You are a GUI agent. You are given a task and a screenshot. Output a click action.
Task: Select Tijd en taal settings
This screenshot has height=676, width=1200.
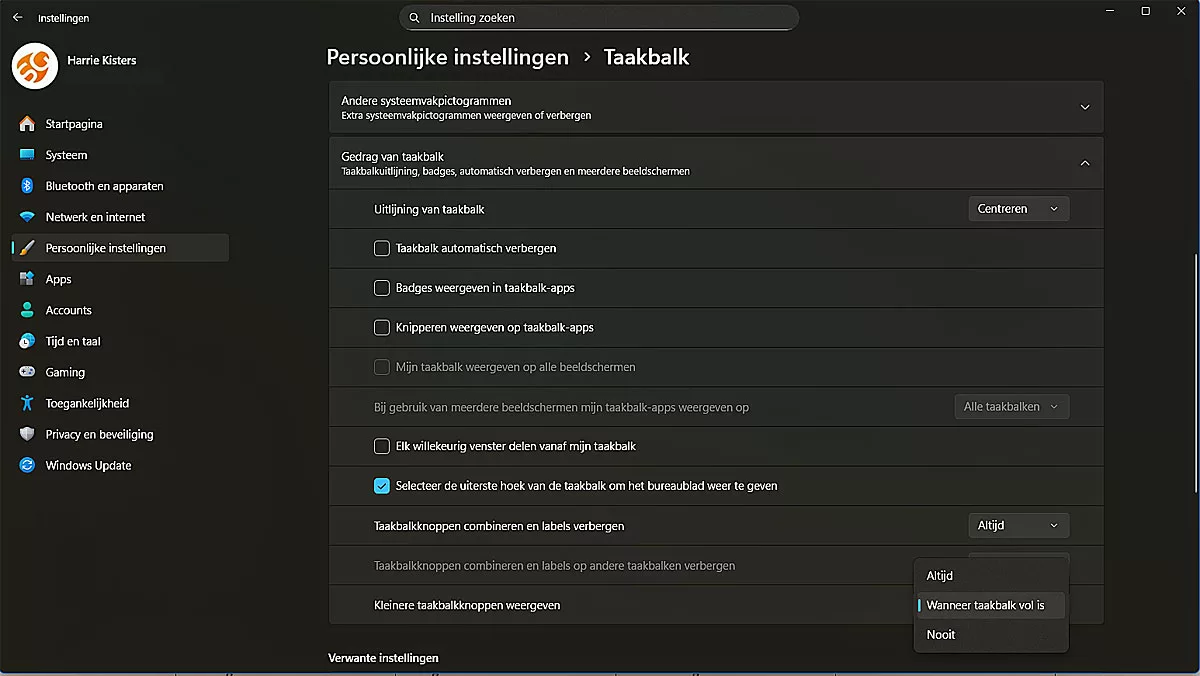(x=74, y=340)
